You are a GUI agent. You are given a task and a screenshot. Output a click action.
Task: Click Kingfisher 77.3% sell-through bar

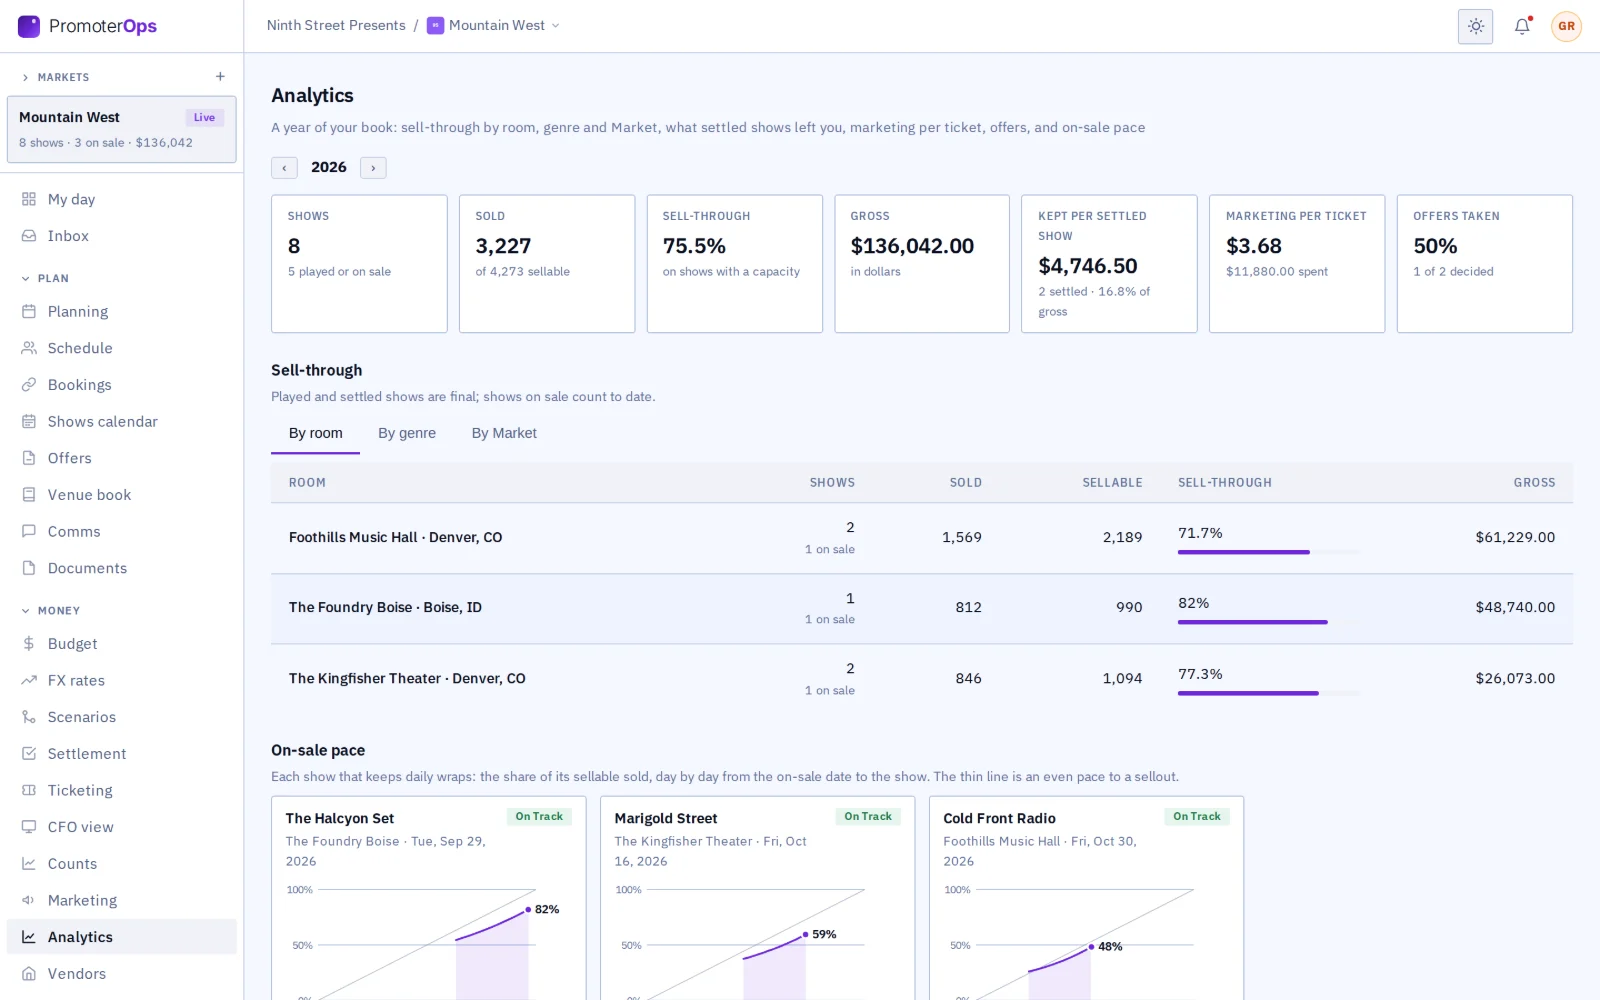(1269, 693)
